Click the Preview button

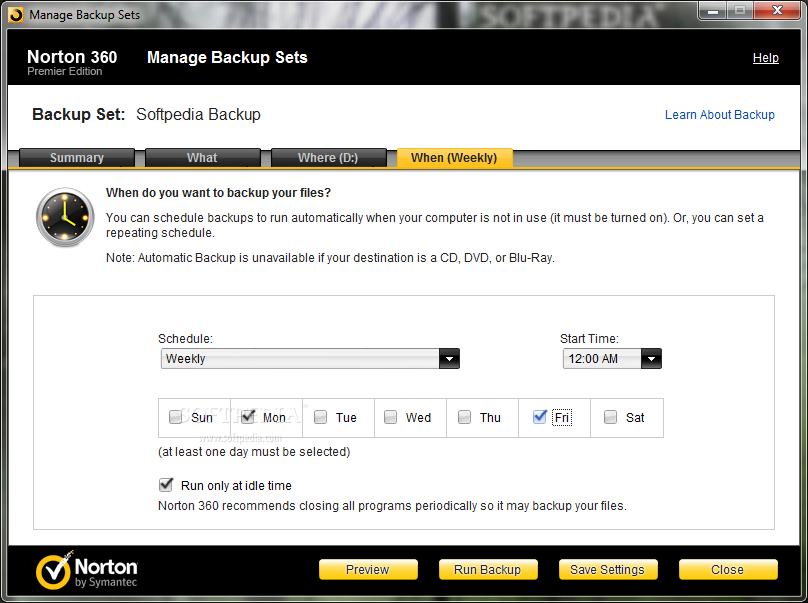coord(368,570)
